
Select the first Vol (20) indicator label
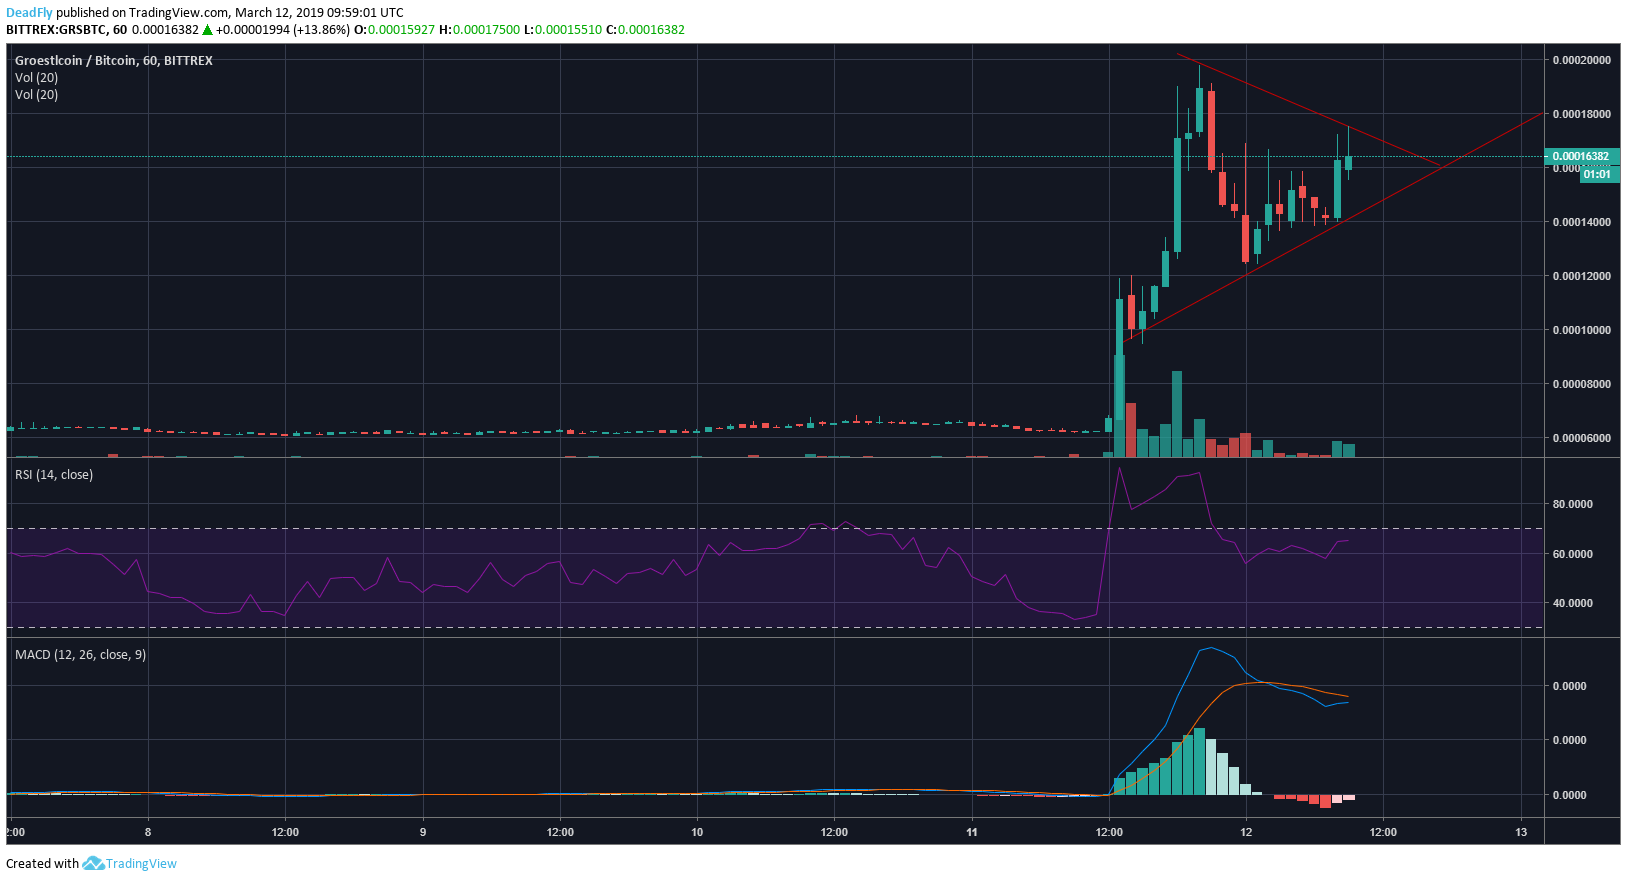pyautogui.click(x=36, y=78)
